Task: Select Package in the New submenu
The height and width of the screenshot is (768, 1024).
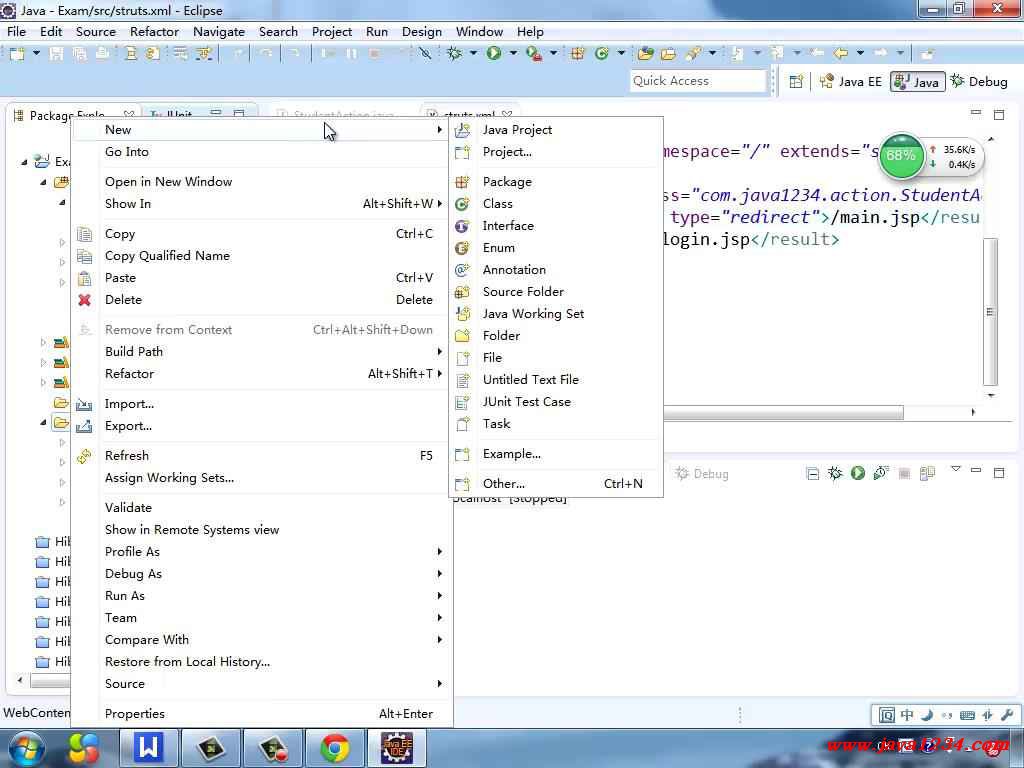Action: click(556, 182)
